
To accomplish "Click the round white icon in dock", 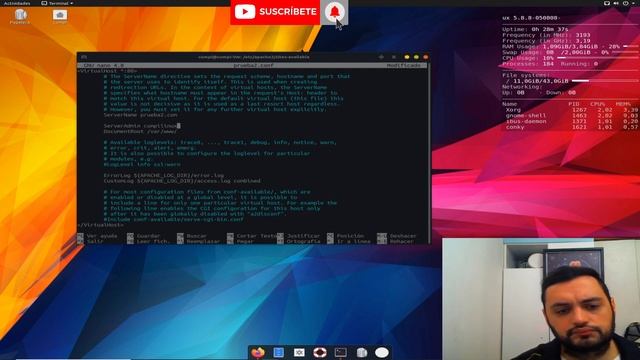I will point(382,352).
